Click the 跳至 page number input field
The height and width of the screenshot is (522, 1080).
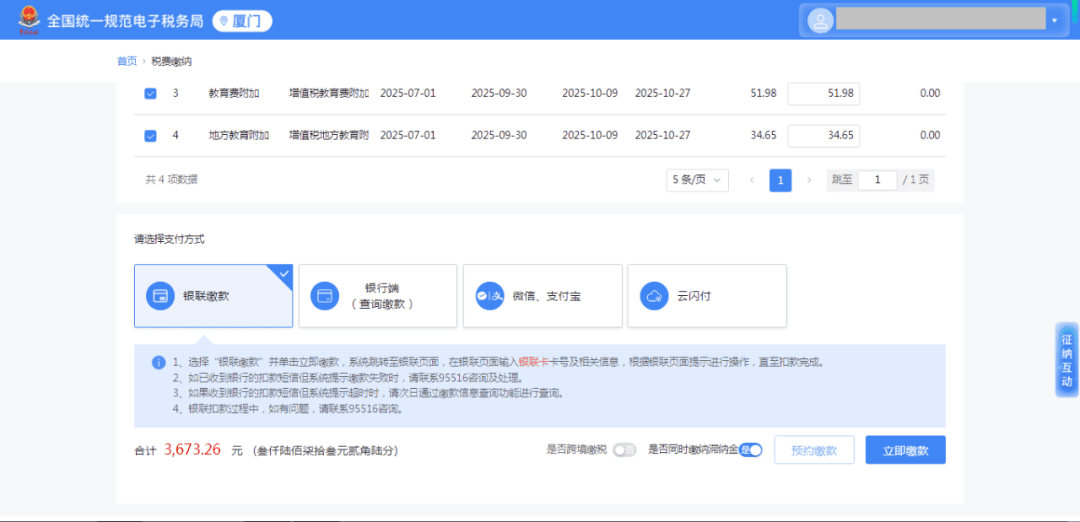(x=877, y=180)
